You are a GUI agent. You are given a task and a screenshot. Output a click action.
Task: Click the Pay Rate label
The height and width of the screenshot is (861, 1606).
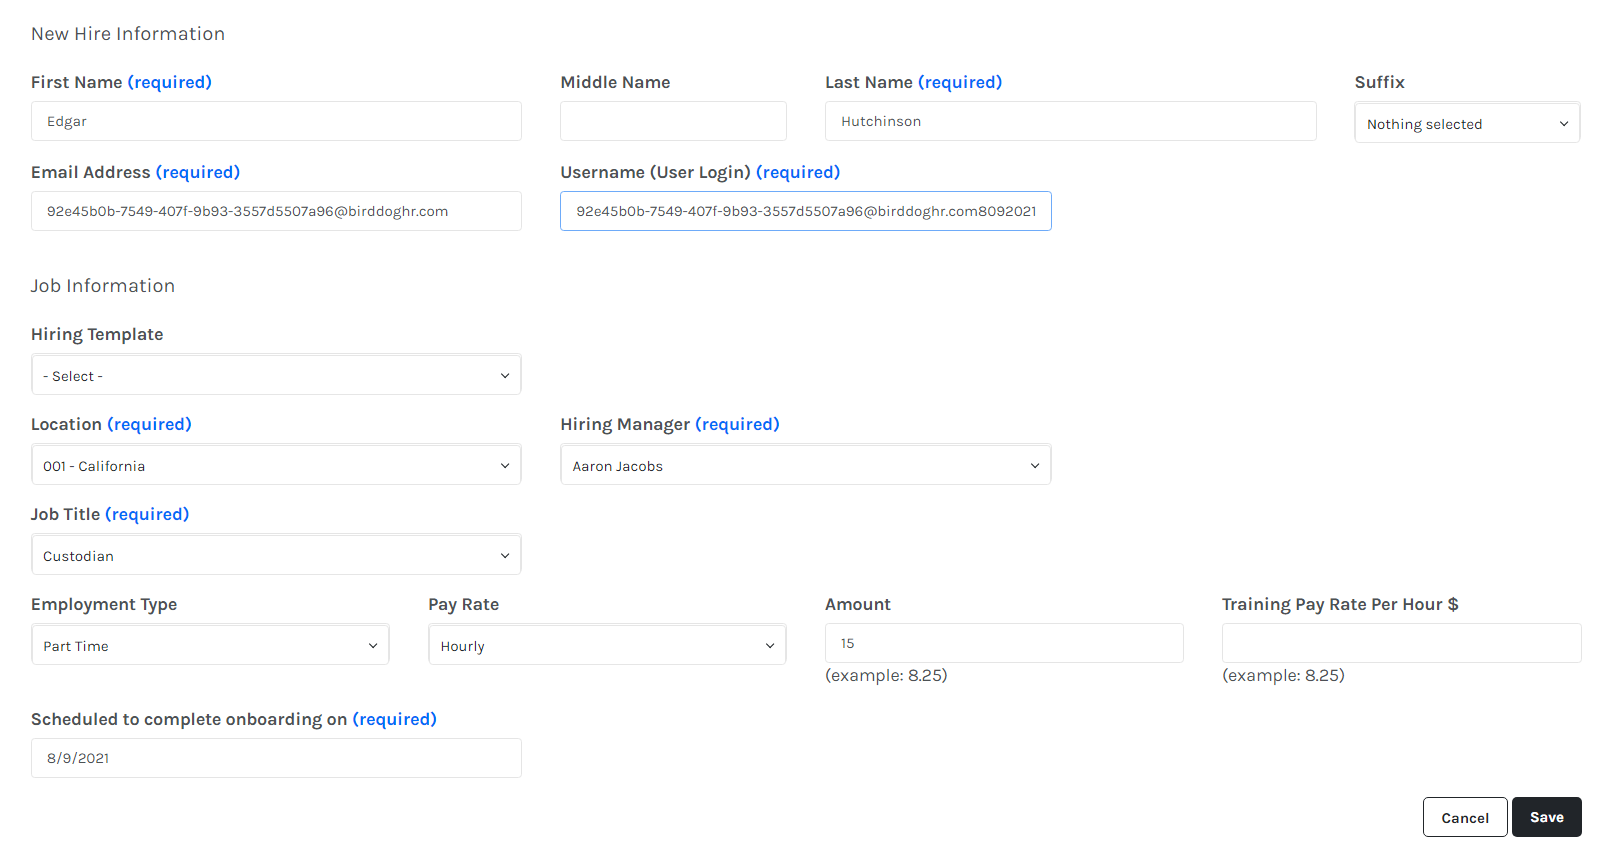[463, 604]
